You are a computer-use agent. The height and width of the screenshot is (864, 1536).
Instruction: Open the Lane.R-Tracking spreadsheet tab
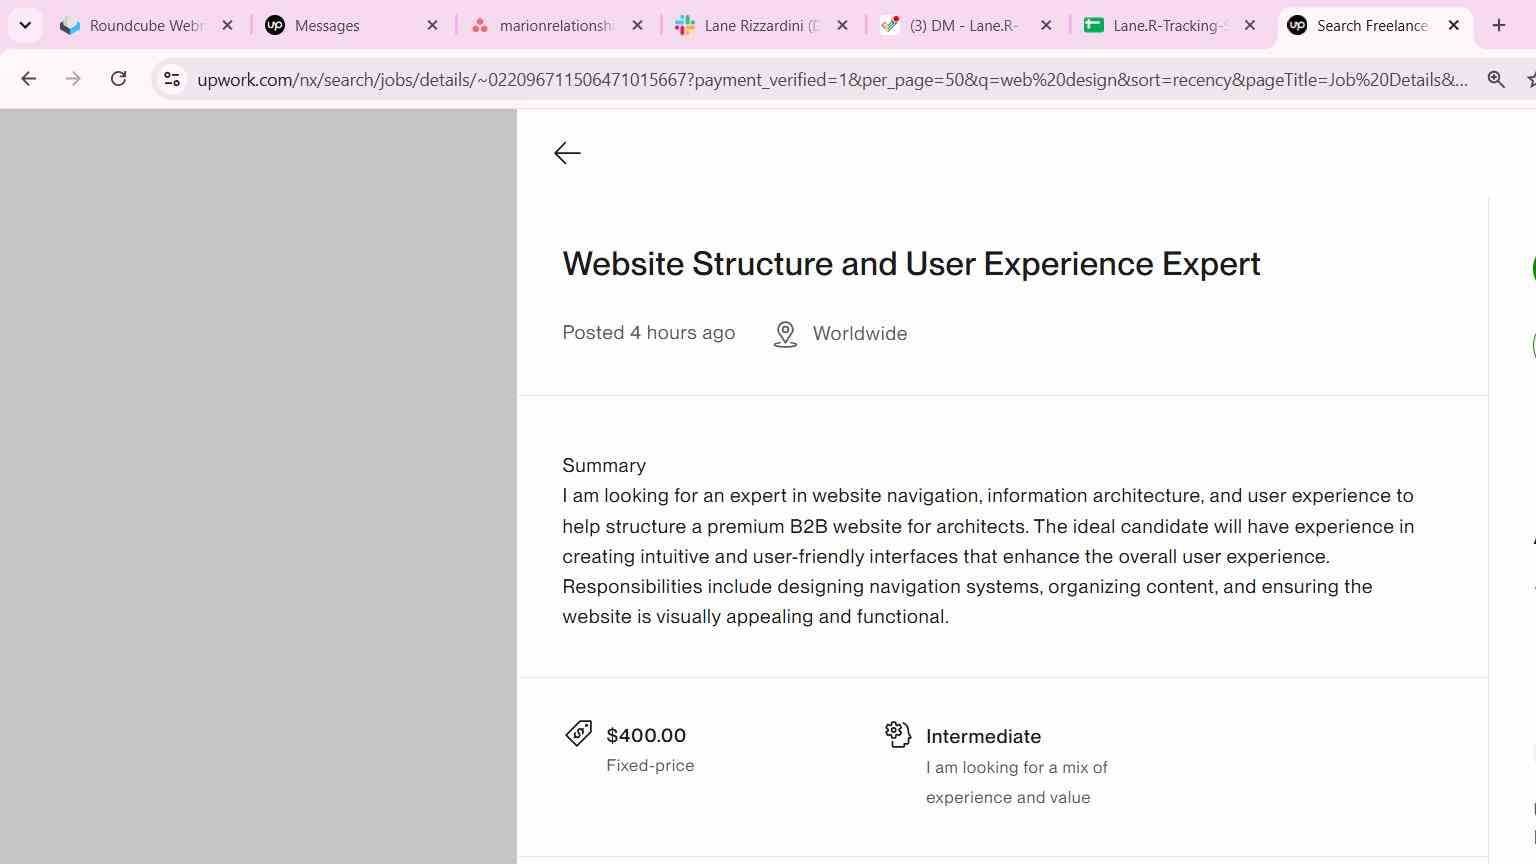[x=1156, y=25]
